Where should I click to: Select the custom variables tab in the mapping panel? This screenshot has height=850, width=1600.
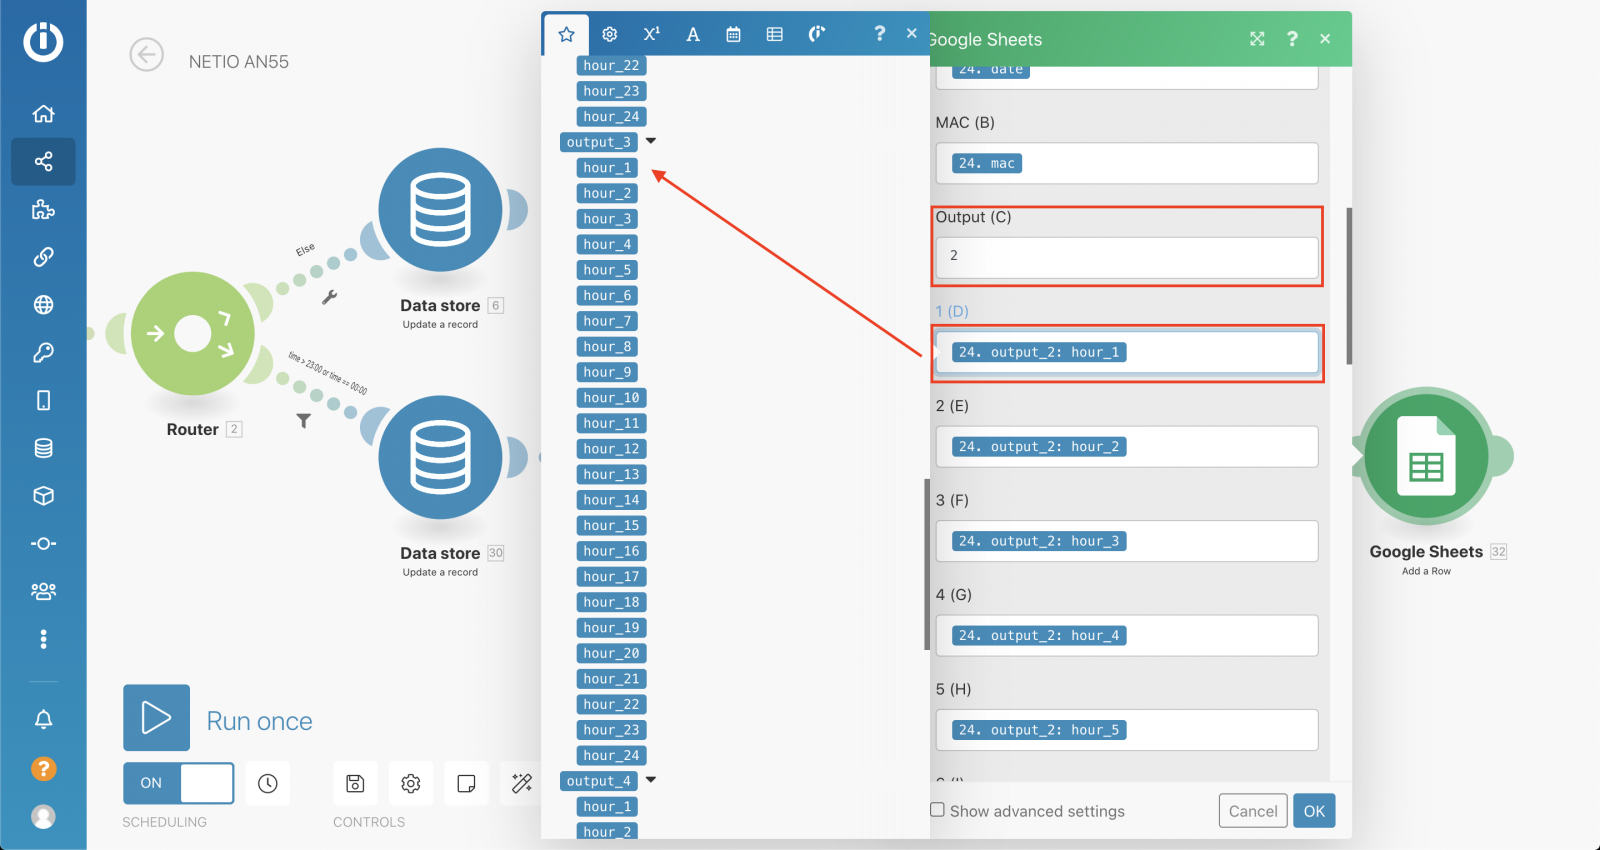point(816,34)
